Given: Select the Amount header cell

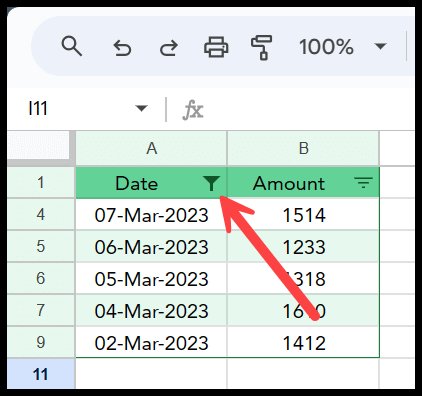Looking at the screenshot, I should point(303,183).
